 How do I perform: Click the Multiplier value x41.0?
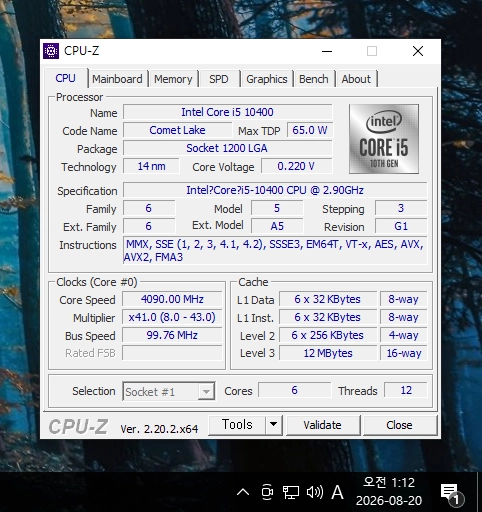point(172,317)
